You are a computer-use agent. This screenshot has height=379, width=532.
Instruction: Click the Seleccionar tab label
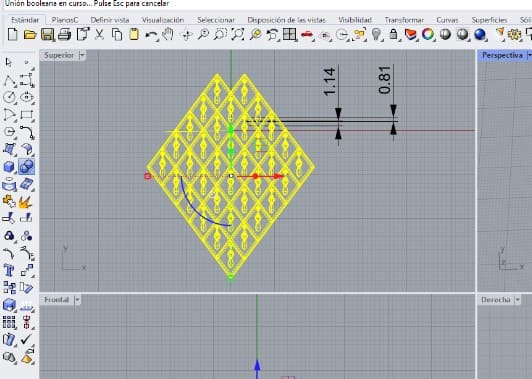(216, 20)
